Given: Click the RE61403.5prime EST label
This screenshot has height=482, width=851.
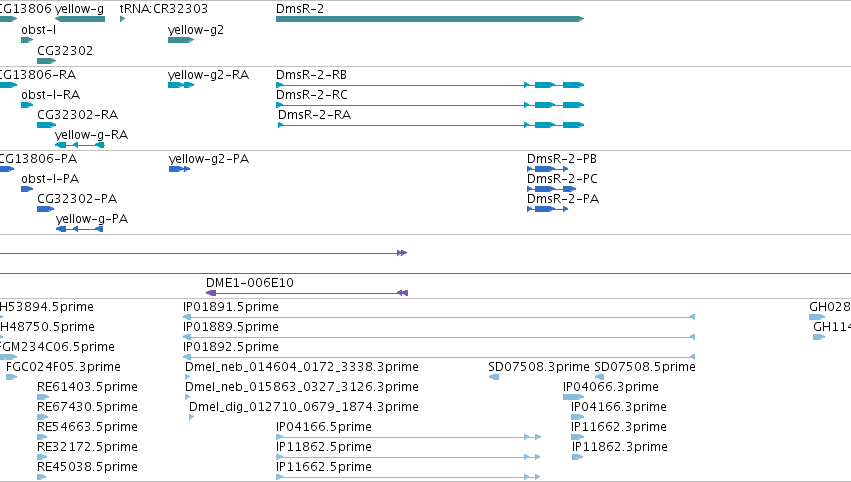Looking at the screenshot, I should click(x=87, y=387).
